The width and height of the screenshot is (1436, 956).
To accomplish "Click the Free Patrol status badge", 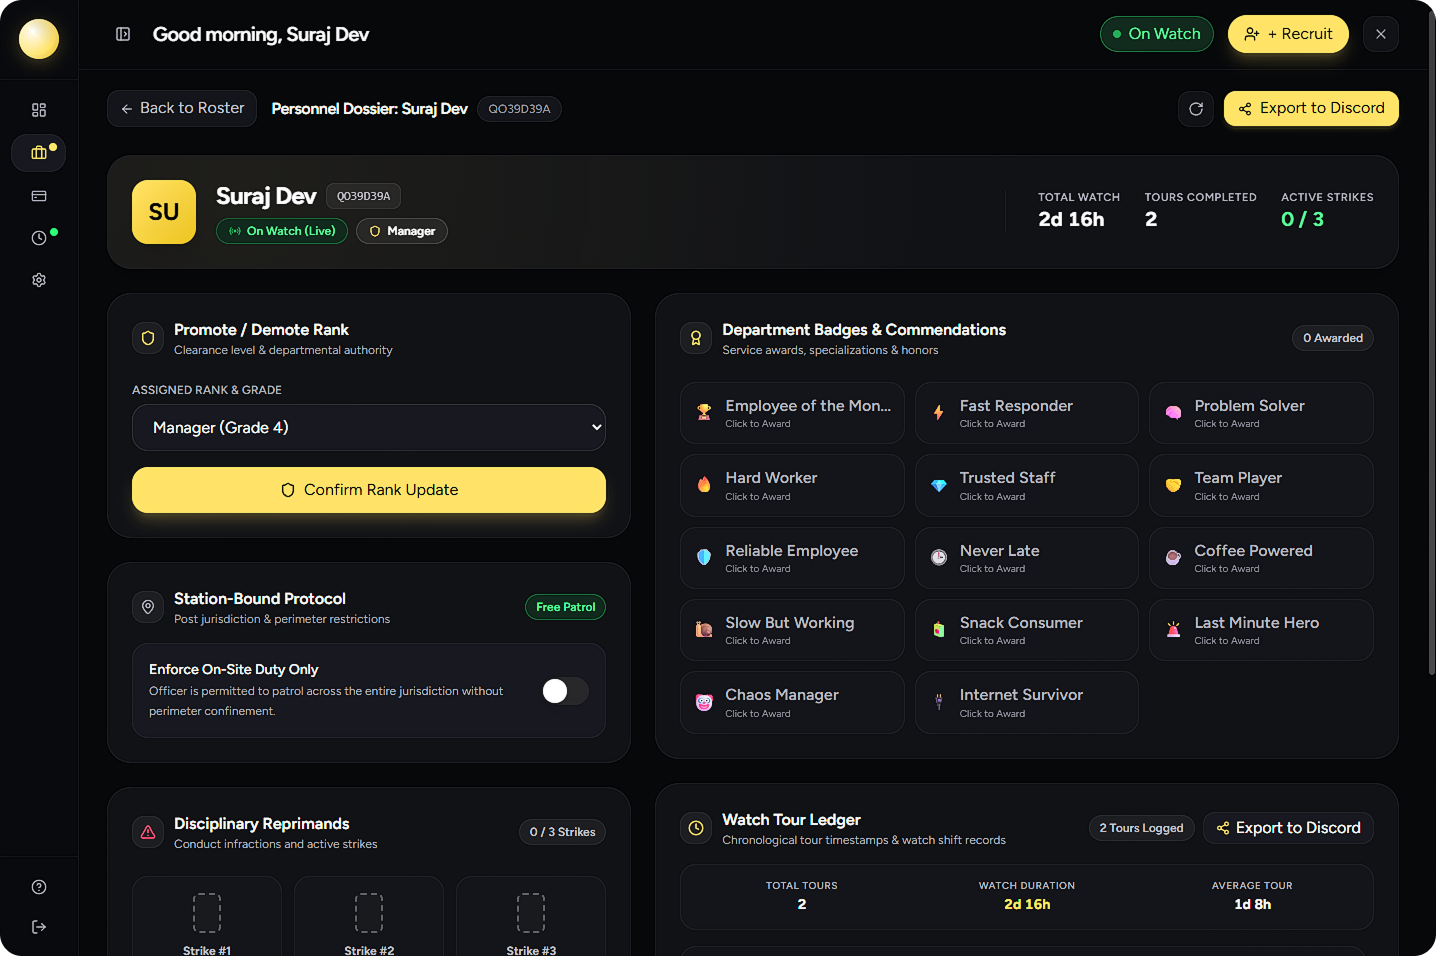I will pos(565,607).
